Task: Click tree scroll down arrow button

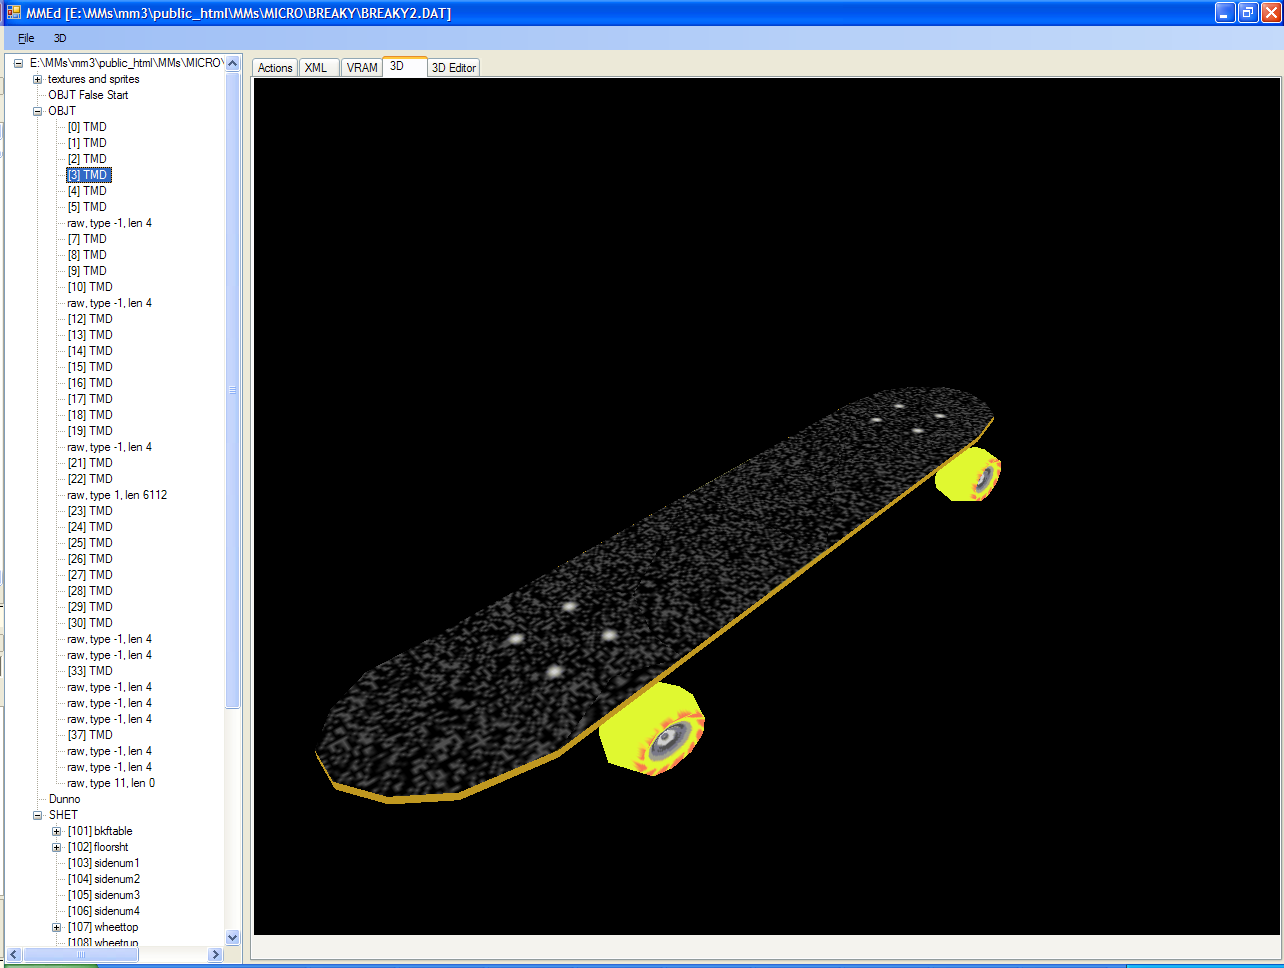Action: click(x=233, y=937)
